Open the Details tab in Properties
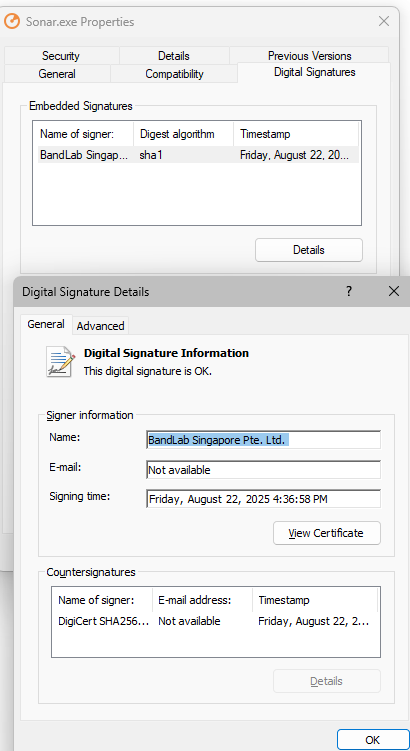Image resolution: width=410 pixels, height=751 pixels. click(174, 56)
